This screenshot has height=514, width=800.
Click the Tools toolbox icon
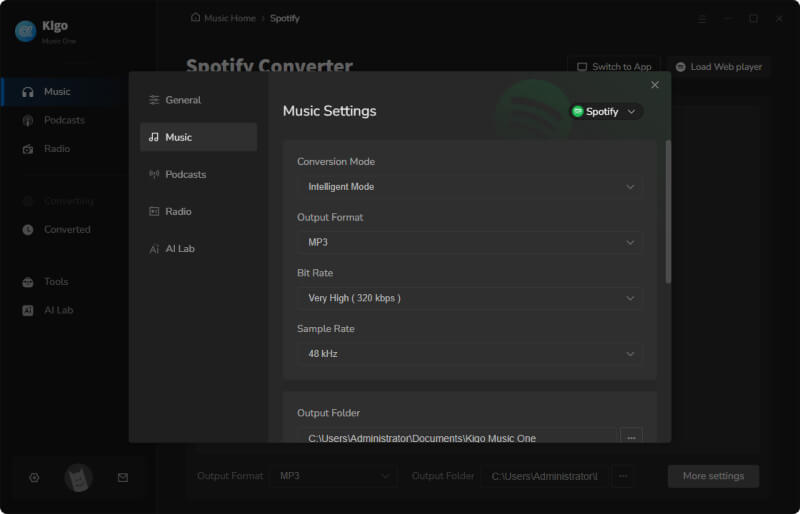tap(28, 282)
